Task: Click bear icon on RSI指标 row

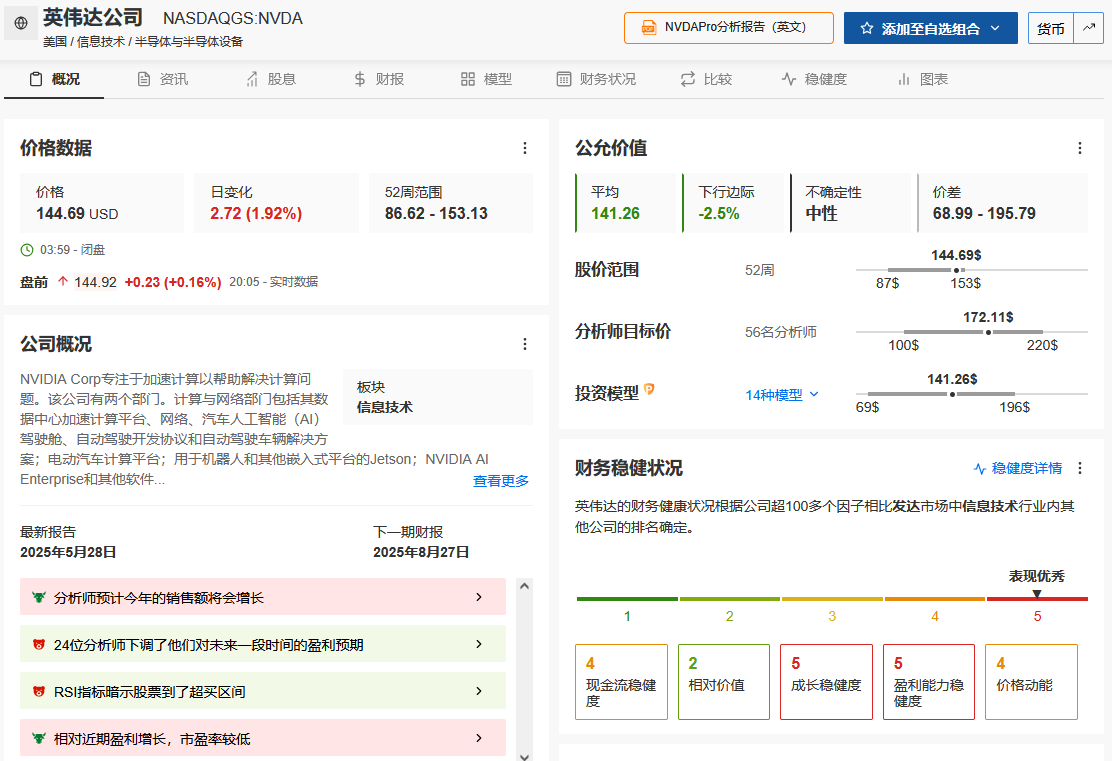Action: (x=39, y=691)
